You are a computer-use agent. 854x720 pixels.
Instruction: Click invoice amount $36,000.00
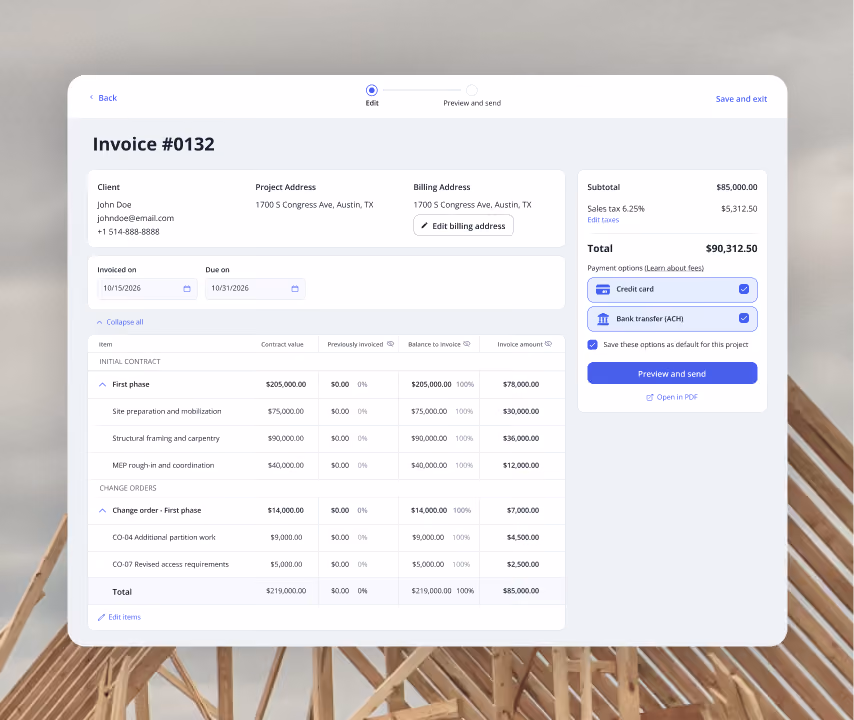(521, 438)
